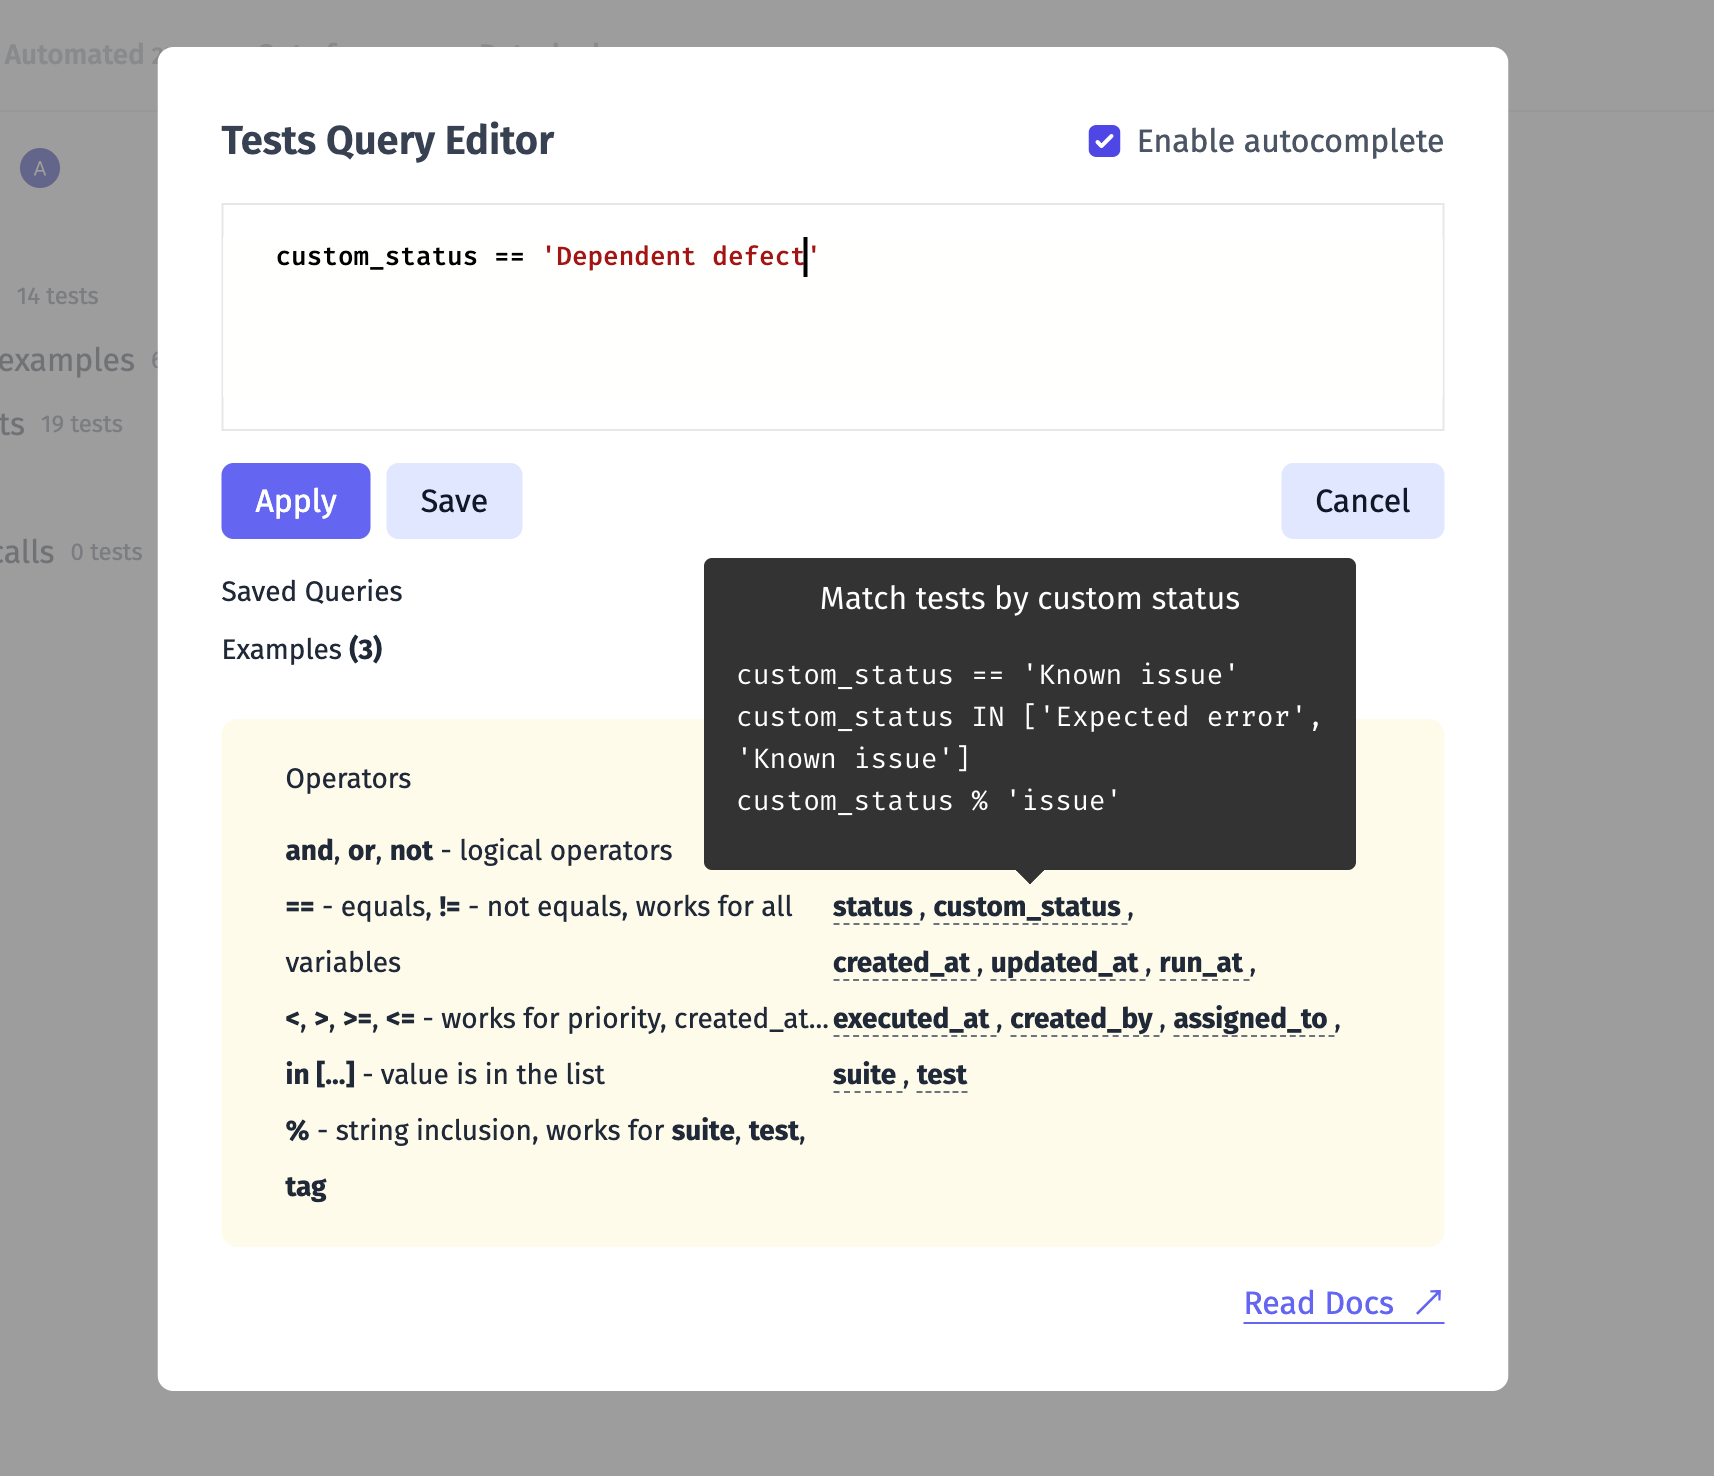Select the status variable
1714x1476 pixels.
click(873, 907)
